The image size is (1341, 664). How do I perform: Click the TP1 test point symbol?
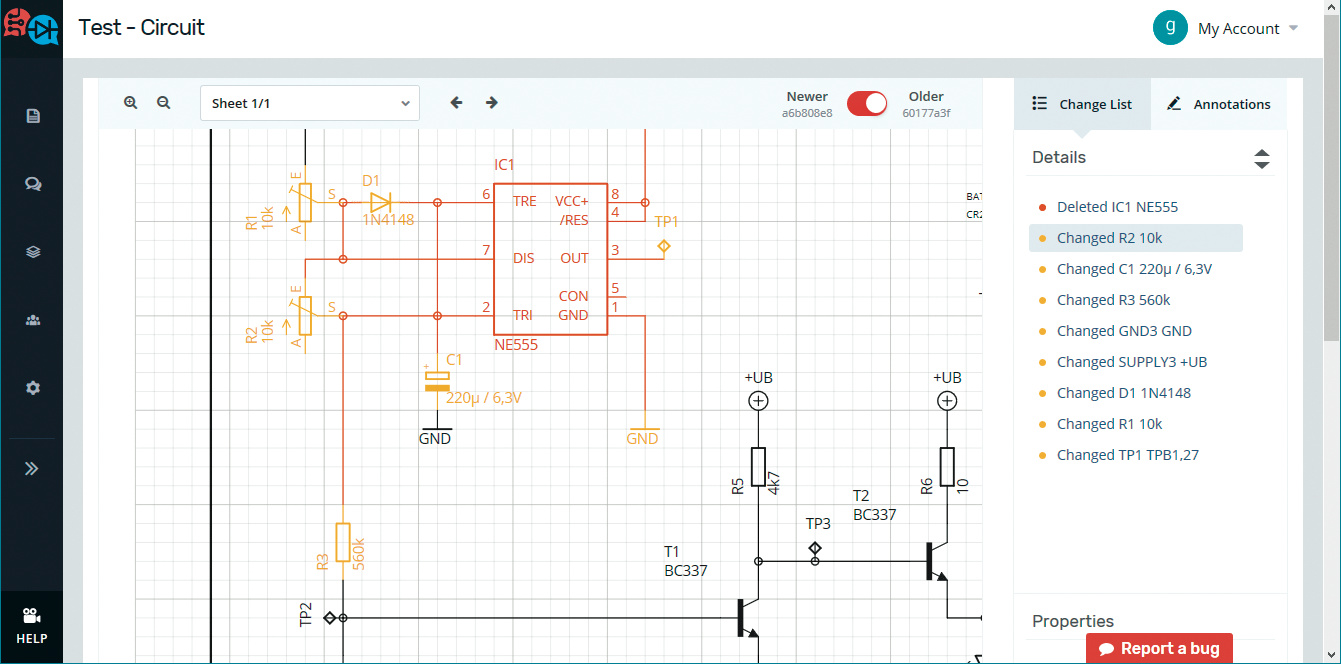tap(663, 246)
